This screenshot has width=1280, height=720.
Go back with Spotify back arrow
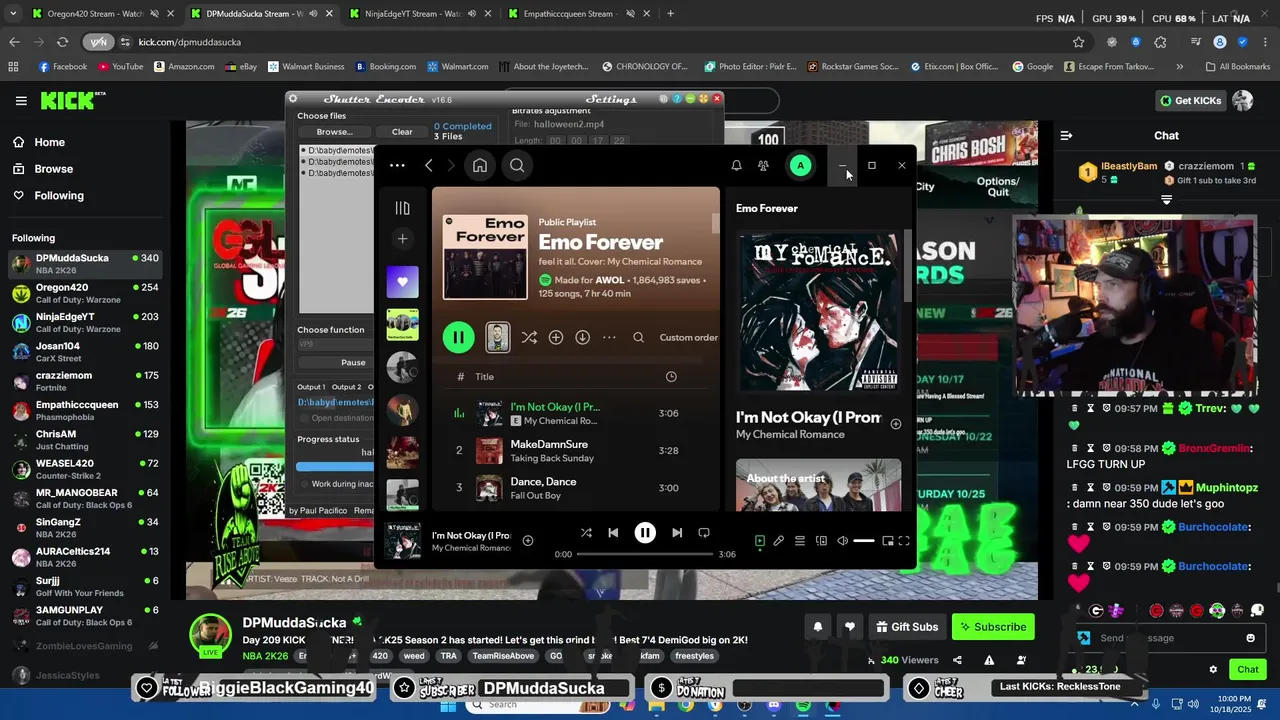[x=429, y=166]
